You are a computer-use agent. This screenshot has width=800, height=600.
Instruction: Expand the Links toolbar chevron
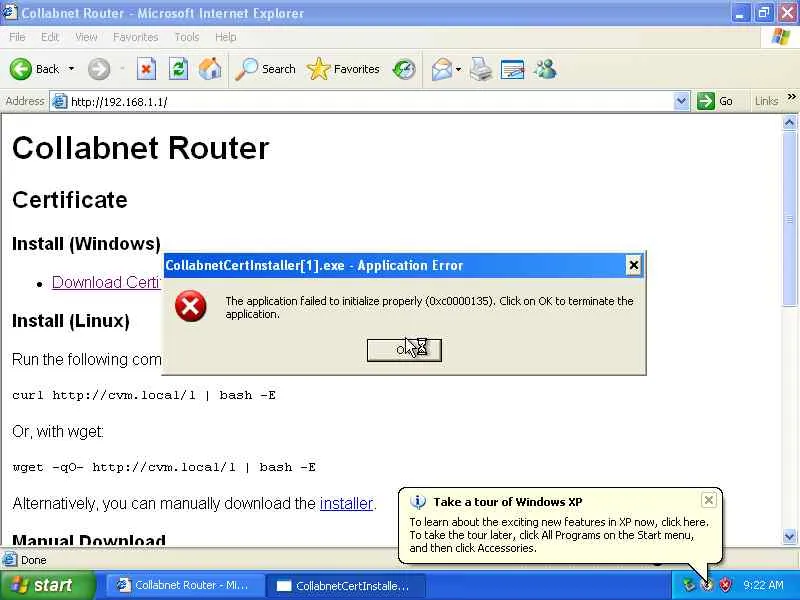[791, 96]
